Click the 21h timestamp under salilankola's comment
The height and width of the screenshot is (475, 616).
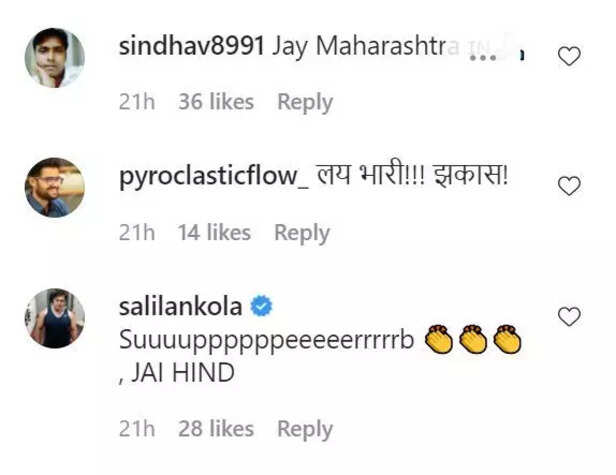pos(137,428)
